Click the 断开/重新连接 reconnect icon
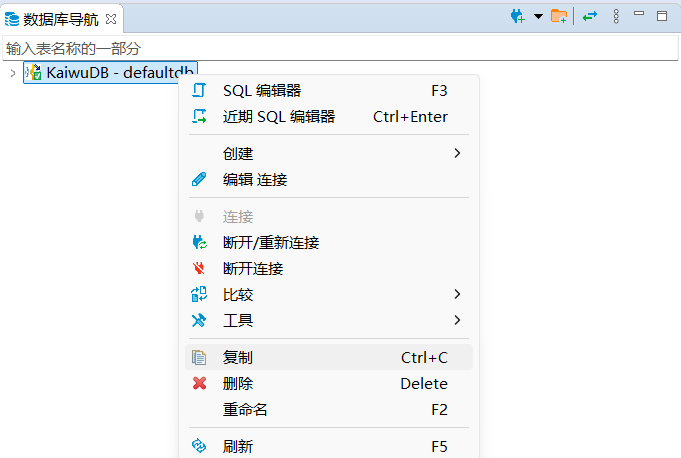Image resolution: width=681 pixels, height=458 pixels. pyautogui.click(x=199, y=243)
